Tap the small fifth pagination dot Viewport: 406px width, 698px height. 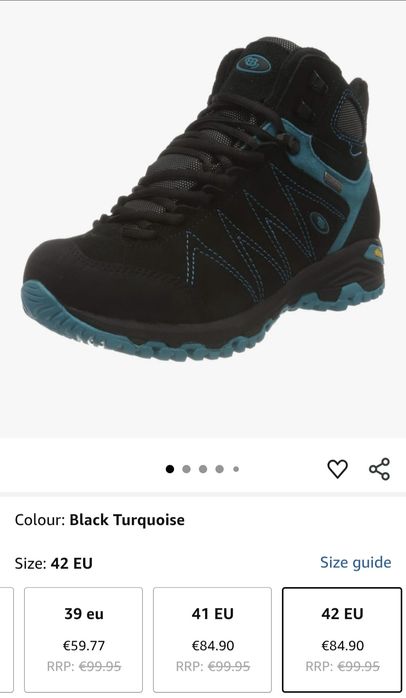tap(236, 469)
